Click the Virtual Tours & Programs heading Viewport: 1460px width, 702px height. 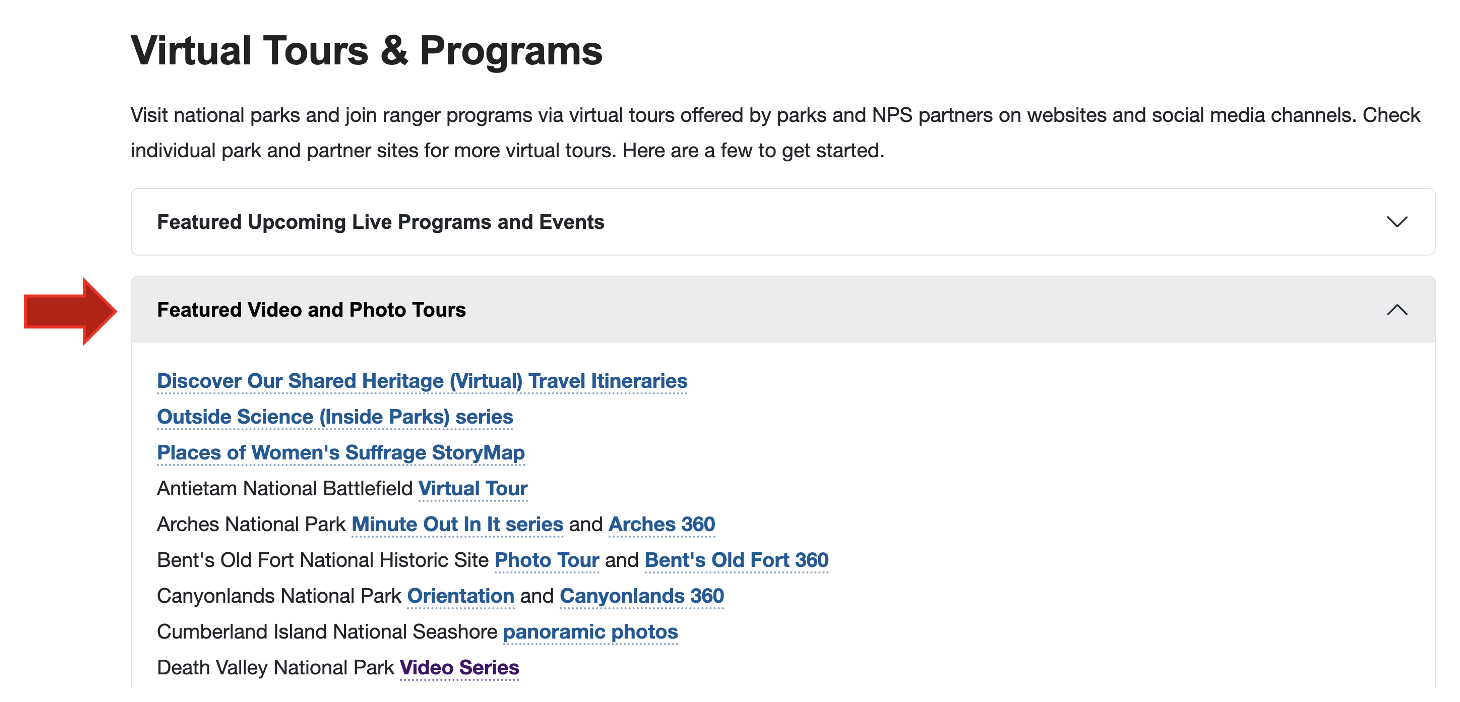point(366,49)
